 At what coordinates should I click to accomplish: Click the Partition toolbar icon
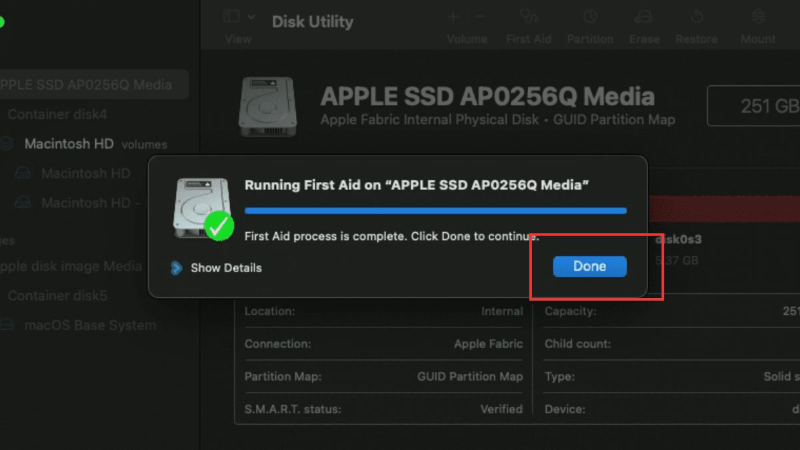click(x=590, y=17)
